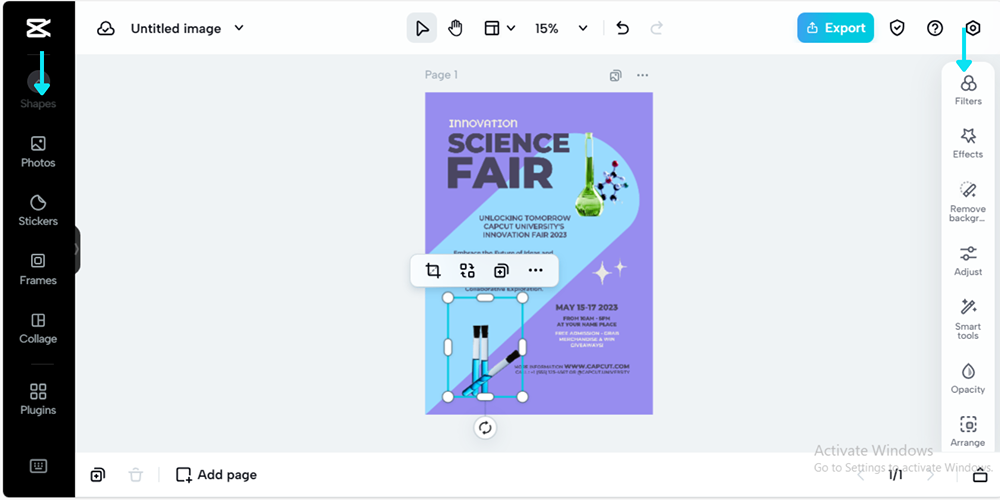The image size is (1000, 500).
Task: Click the WWW.CAPCUT.COM text
Action: coord(596,366)
